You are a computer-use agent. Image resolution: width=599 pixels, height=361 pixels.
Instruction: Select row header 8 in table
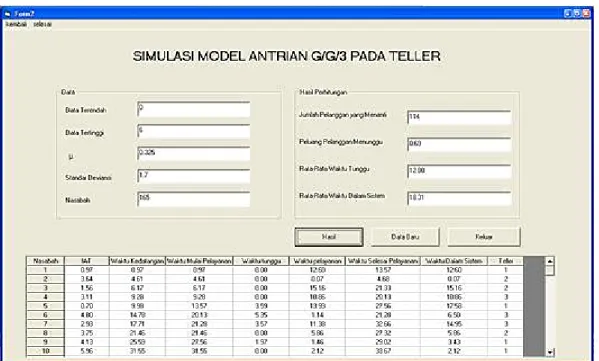click(x=46, y=333)
